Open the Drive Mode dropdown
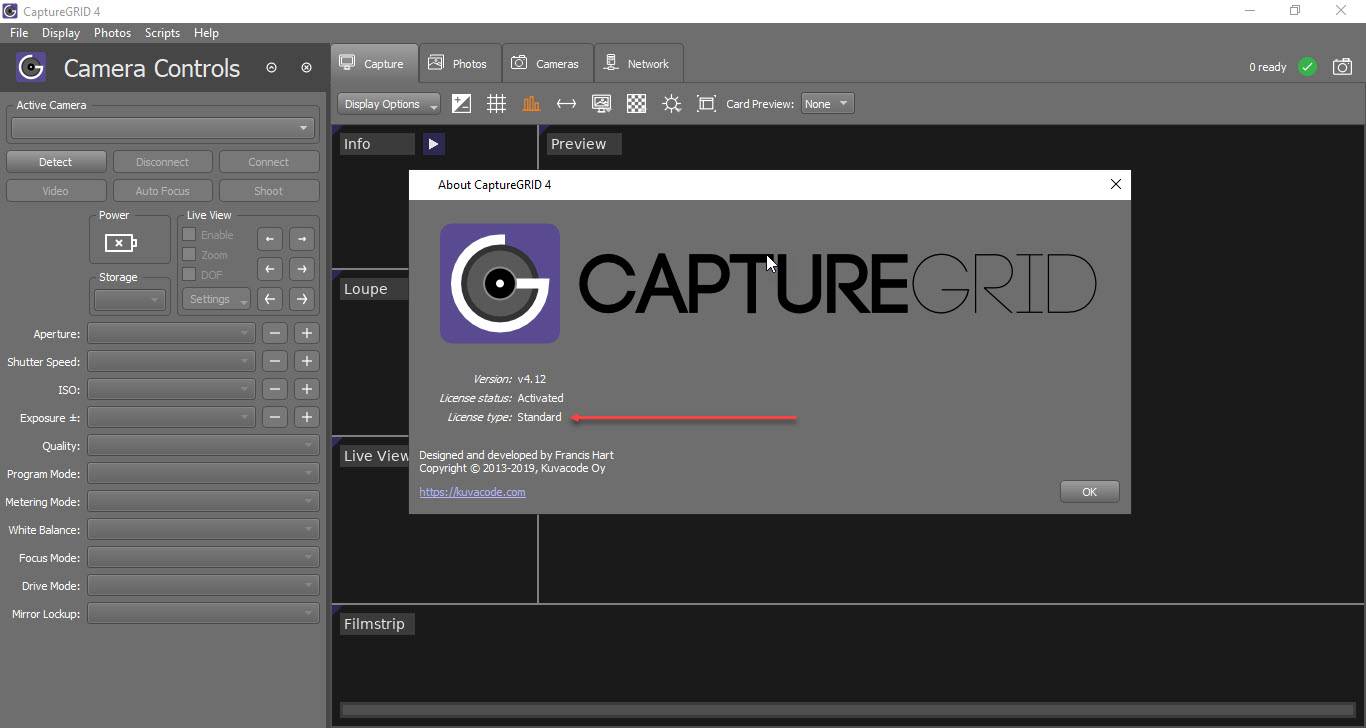 click(203, 586)
